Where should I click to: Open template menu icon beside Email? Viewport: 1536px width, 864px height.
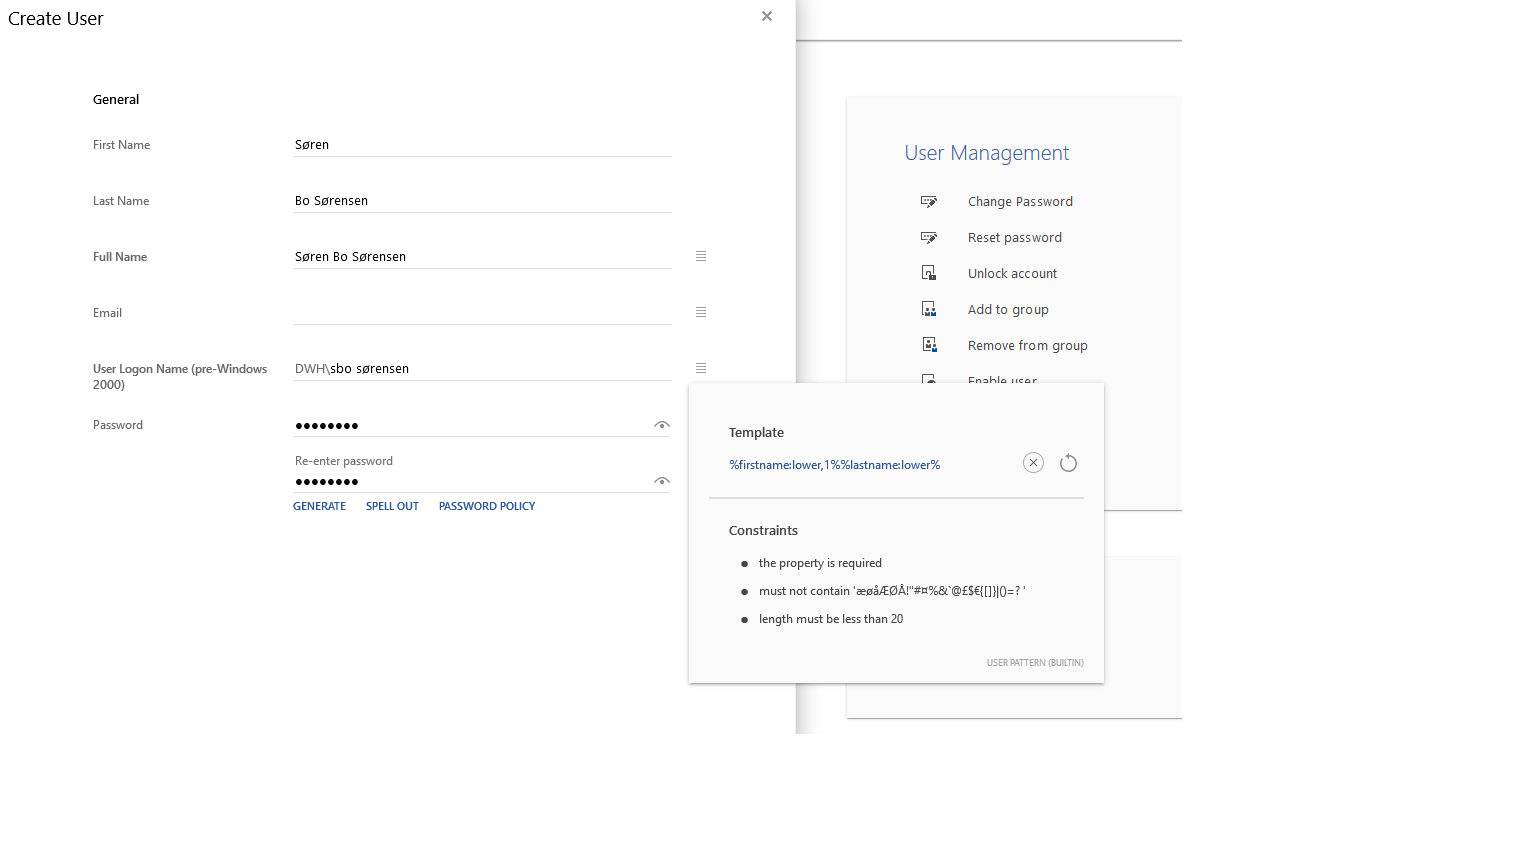point(701,312)
